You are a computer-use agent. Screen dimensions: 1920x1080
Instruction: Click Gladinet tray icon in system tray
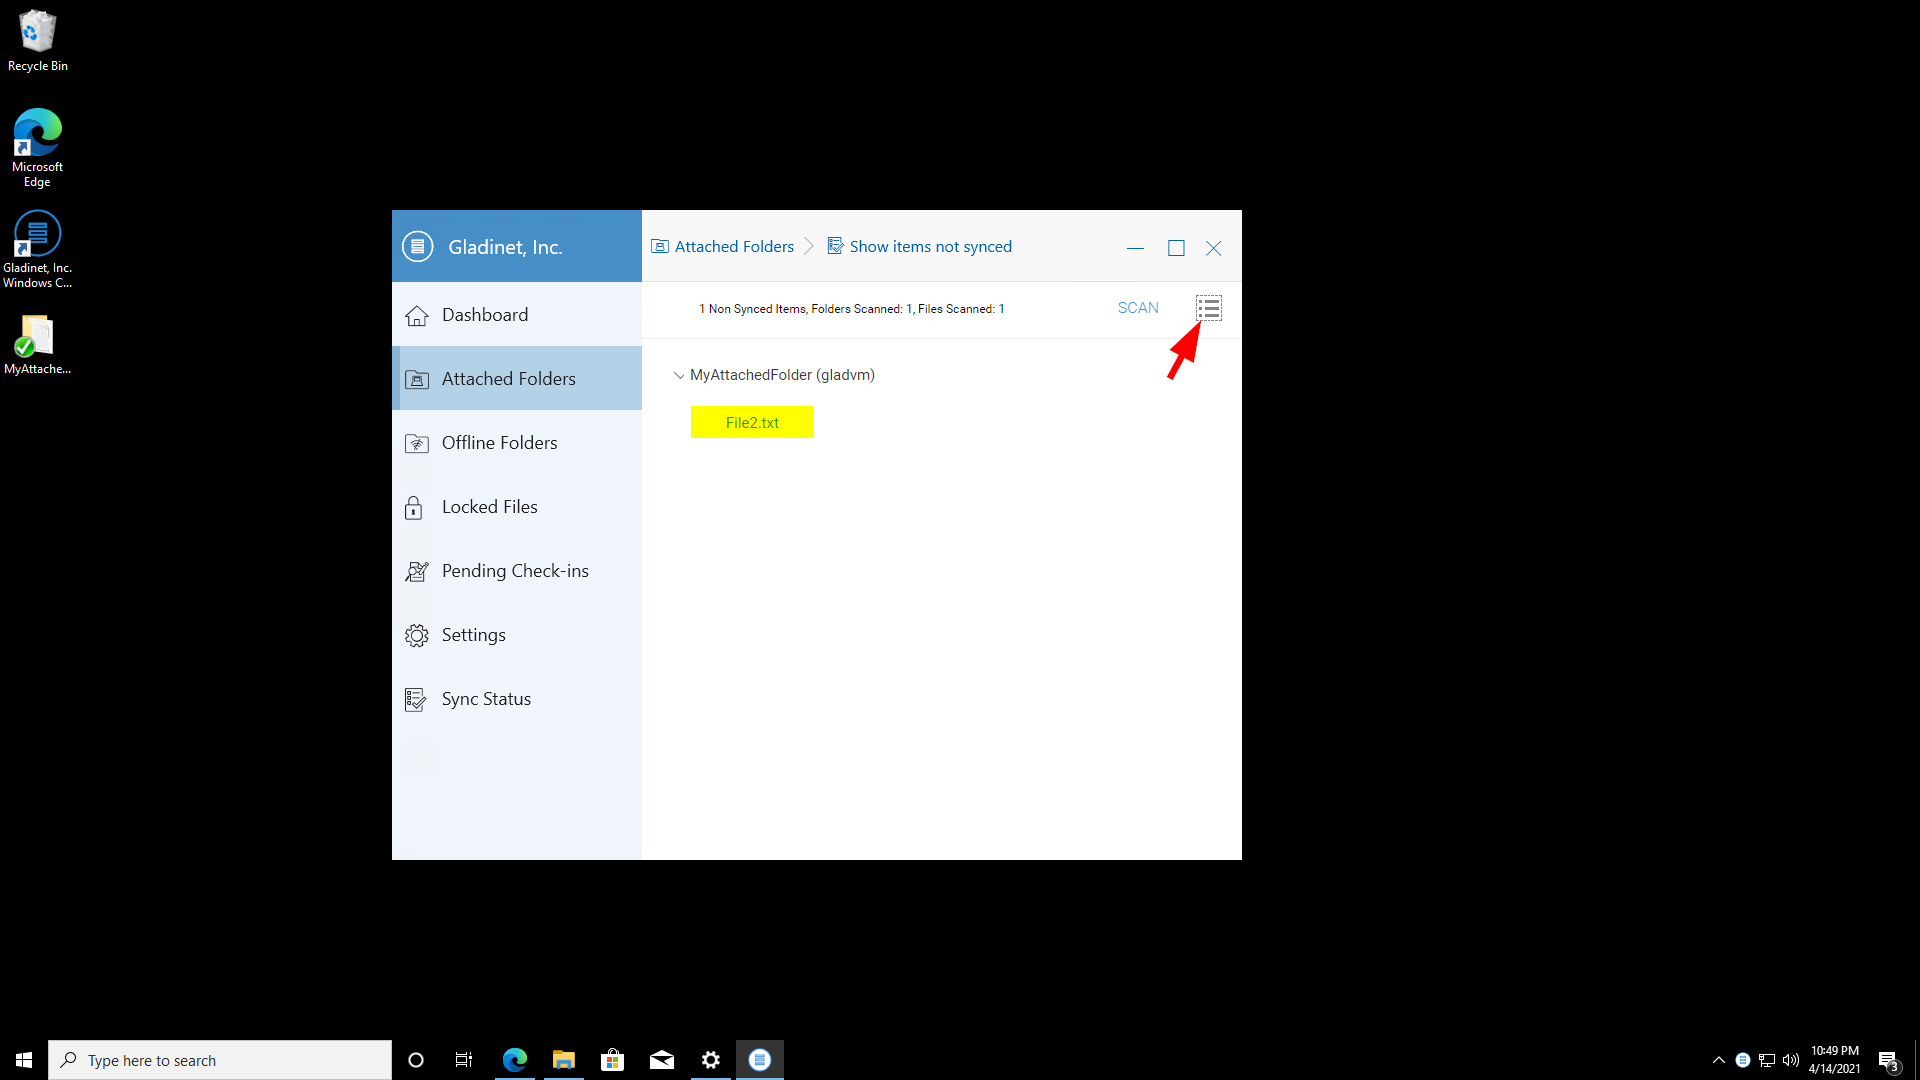[1743, 1060]
